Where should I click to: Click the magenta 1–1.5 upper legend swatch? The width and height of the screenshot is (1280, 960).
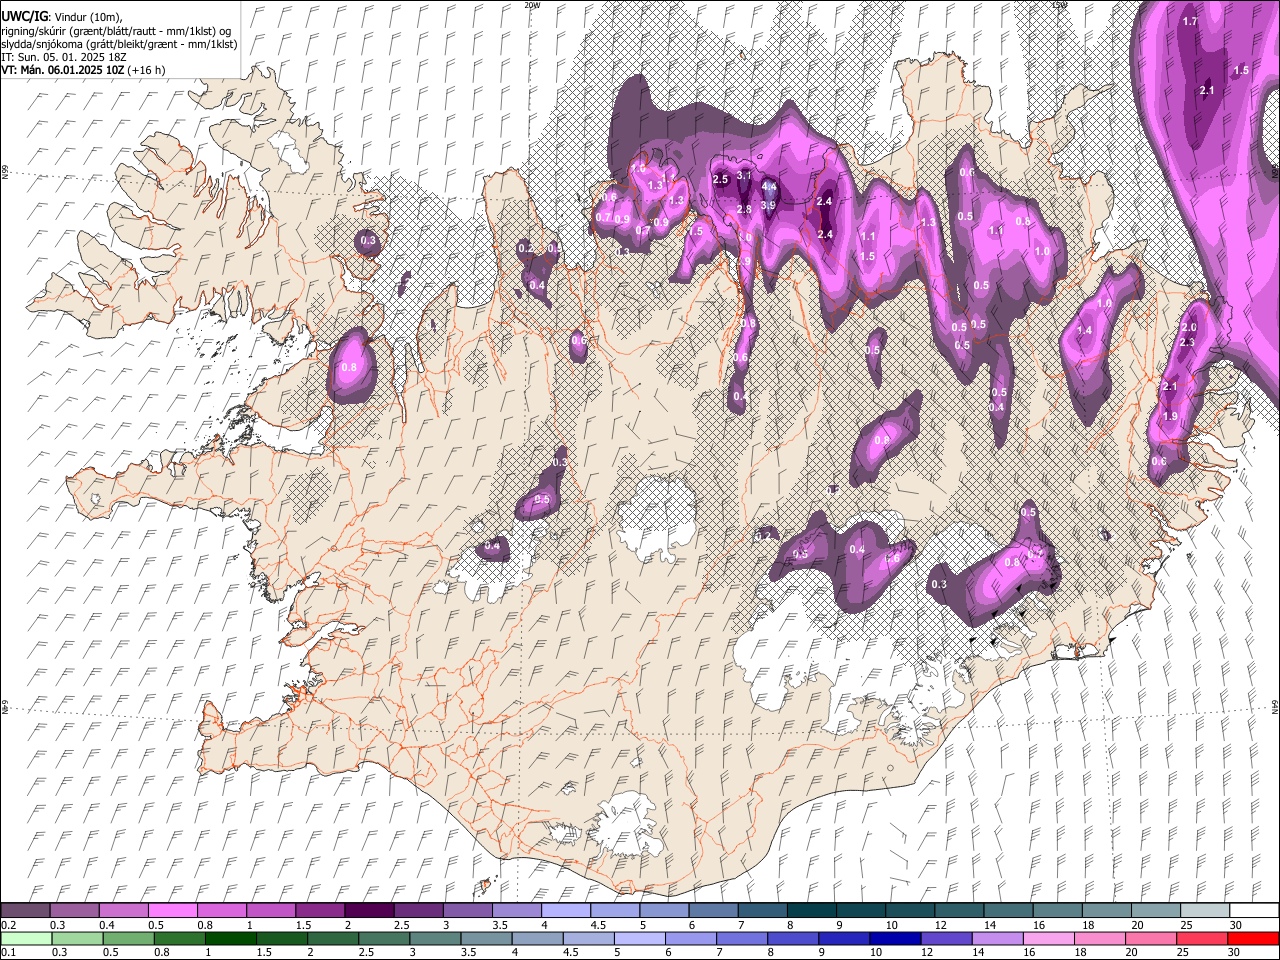(270, 911)
